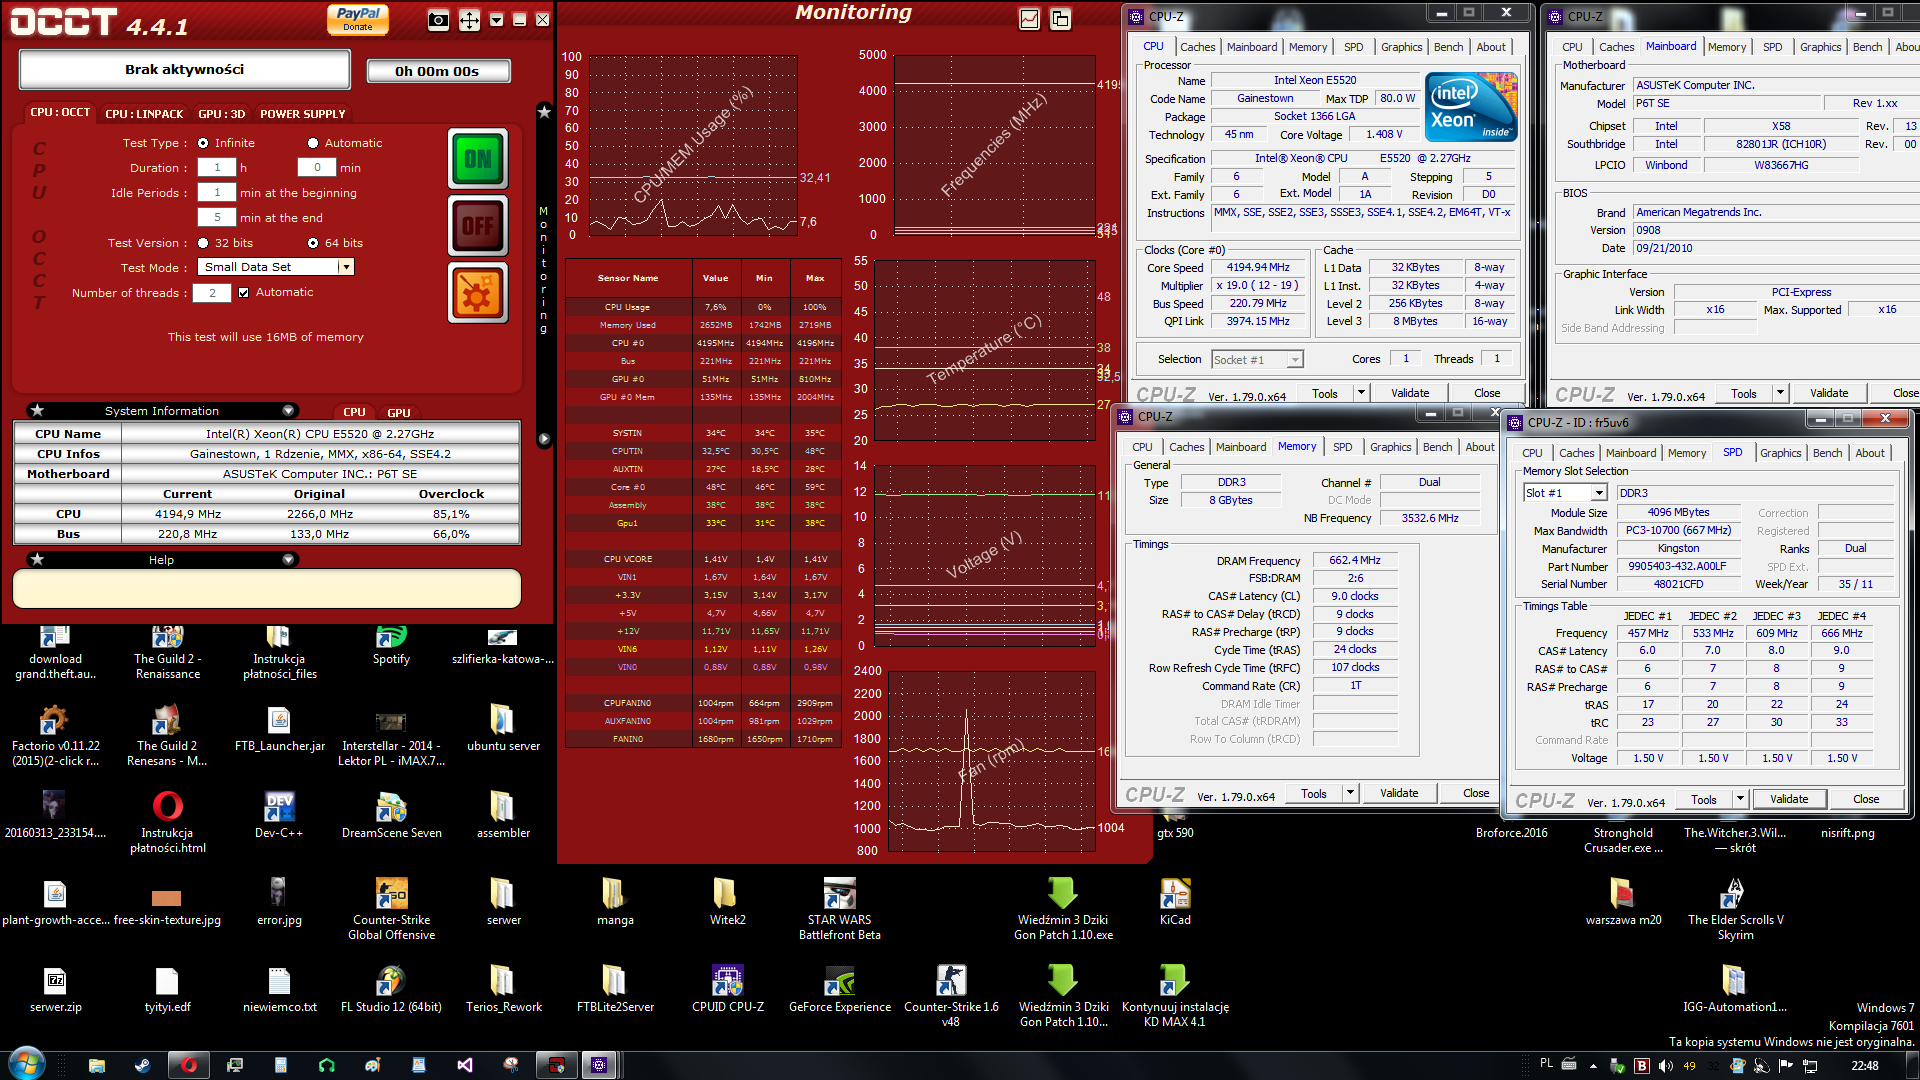Toggle the Automatic number of threads checkbox

[243, 292]
